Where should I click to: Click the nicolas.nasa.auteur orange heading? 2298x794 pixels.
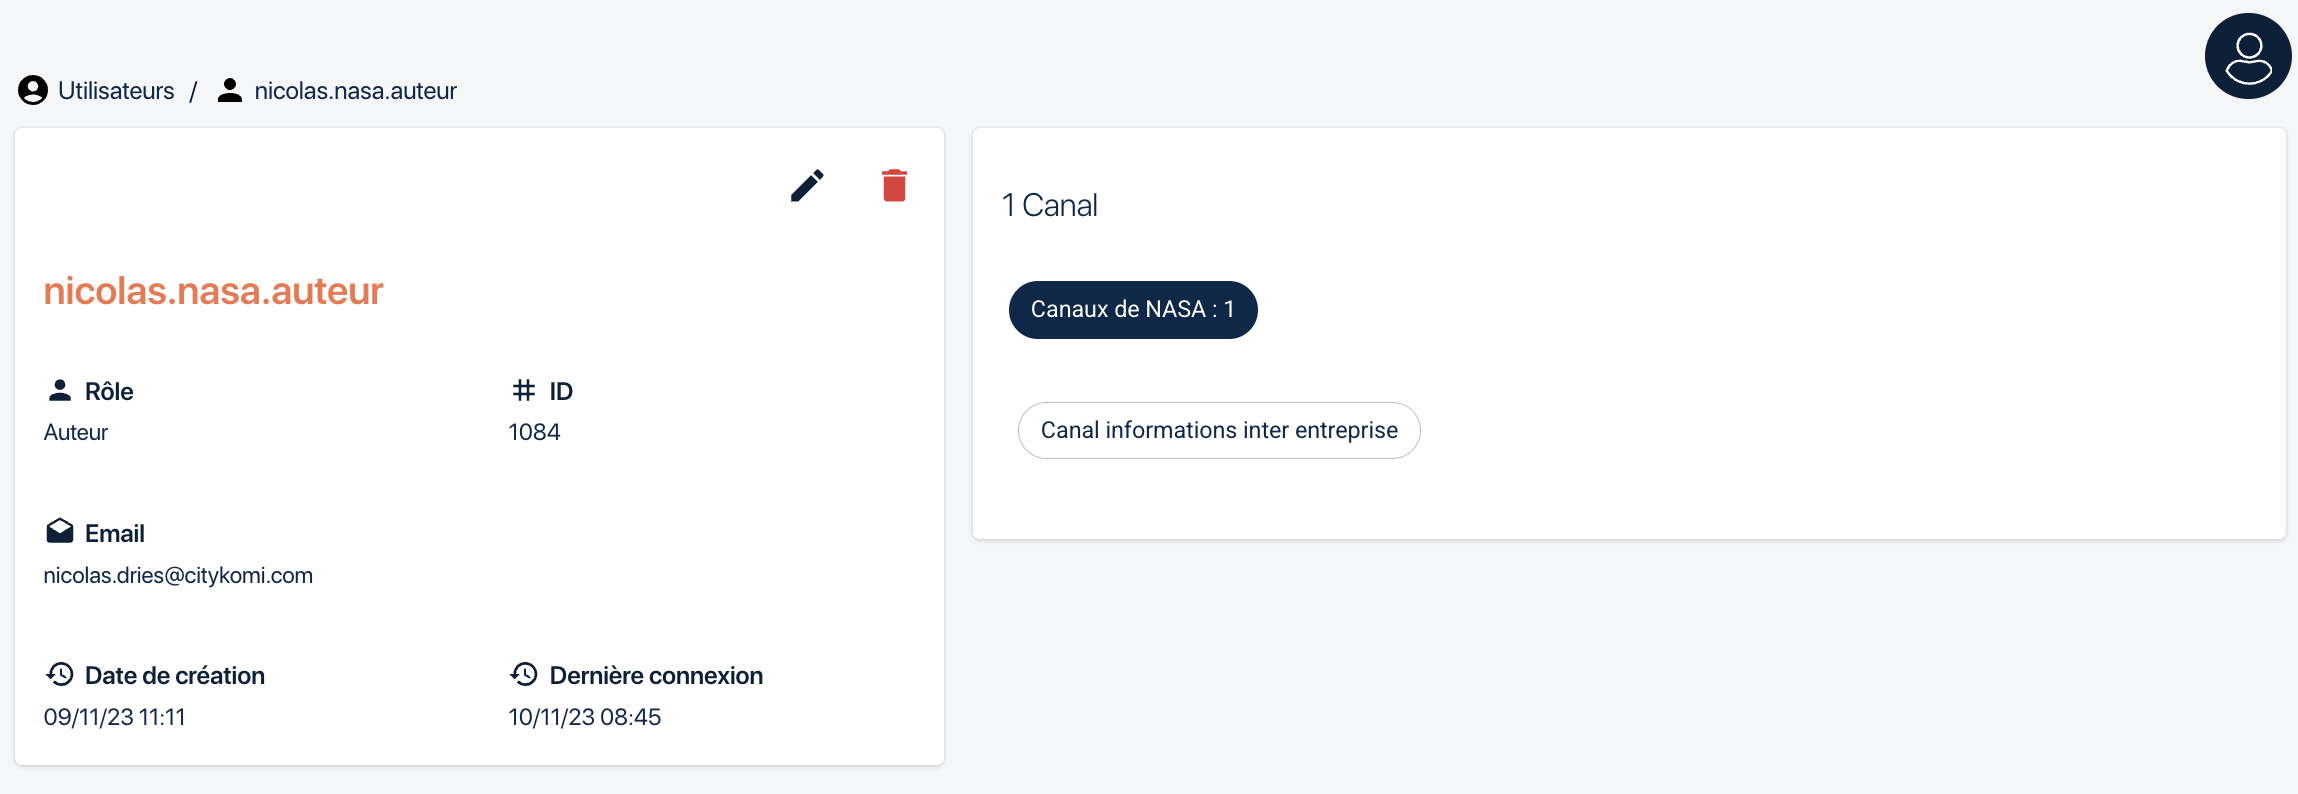[213, 291]
